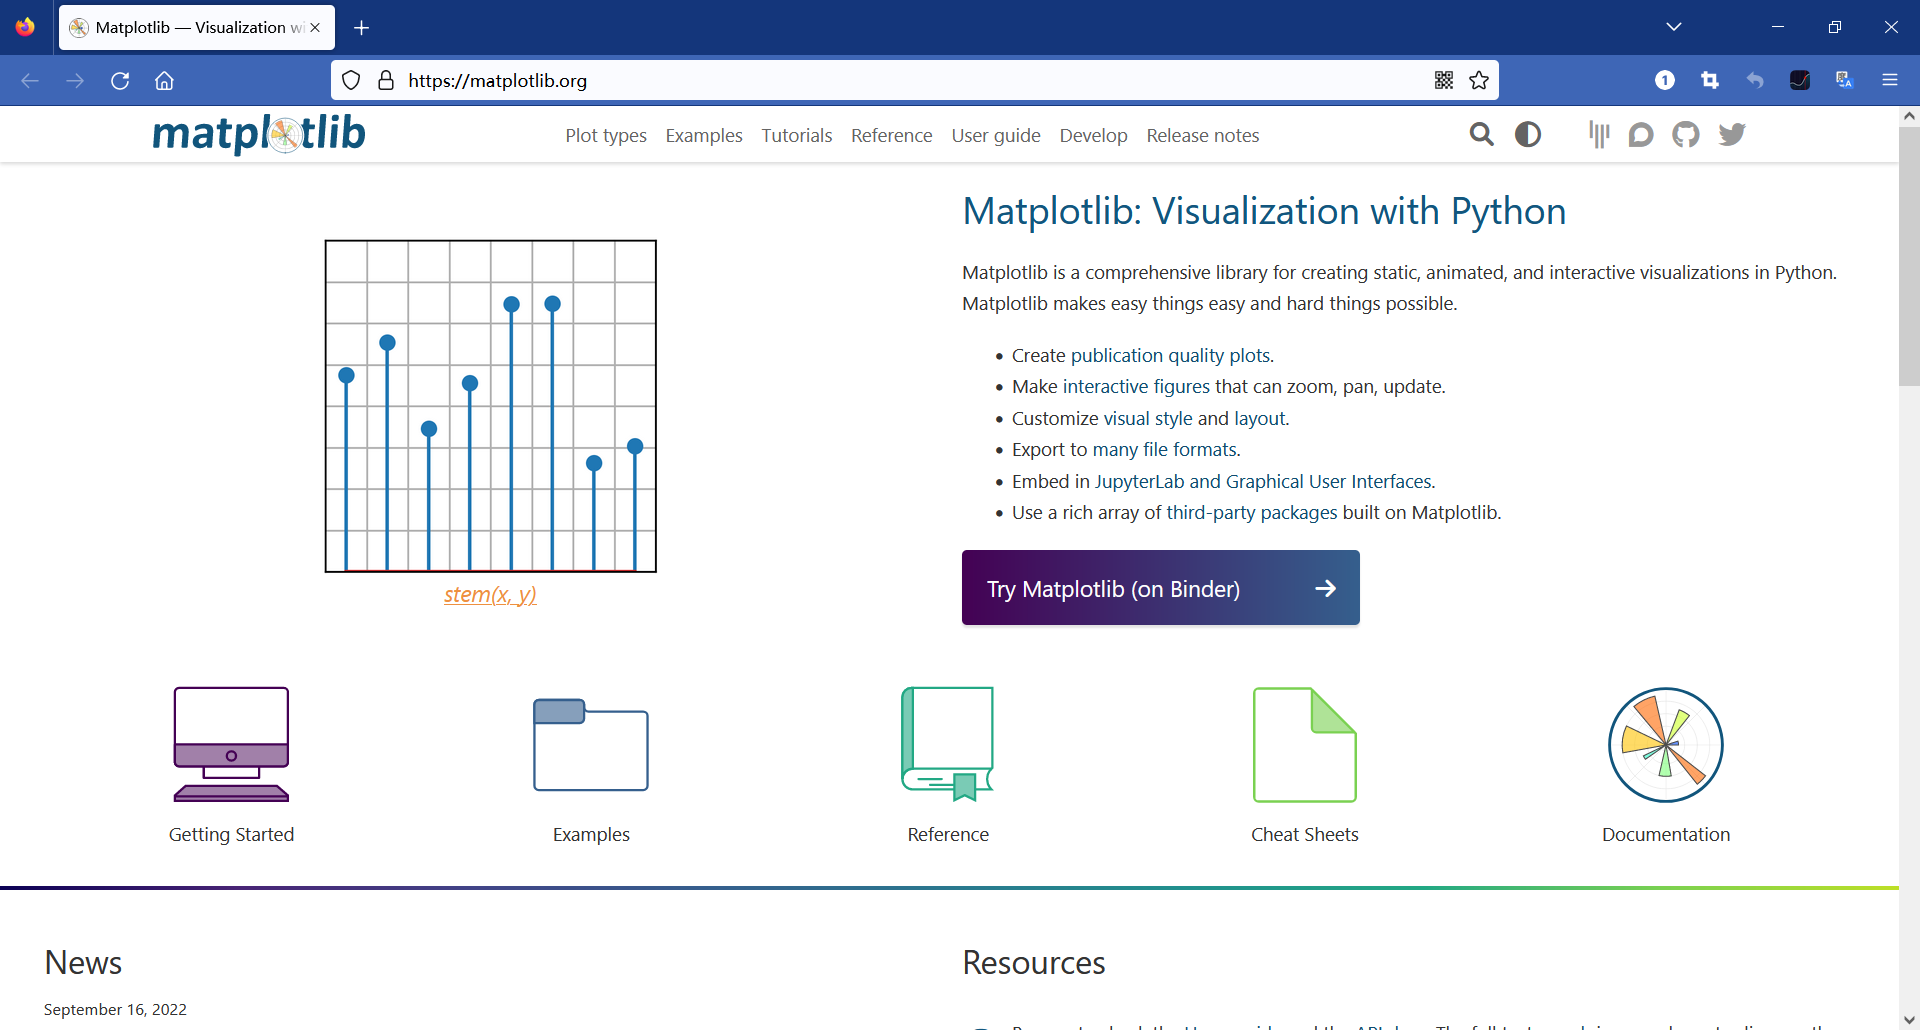1920x1030 pixels.
Task: Click the Getting Started text label
Action: pos(231,835)
